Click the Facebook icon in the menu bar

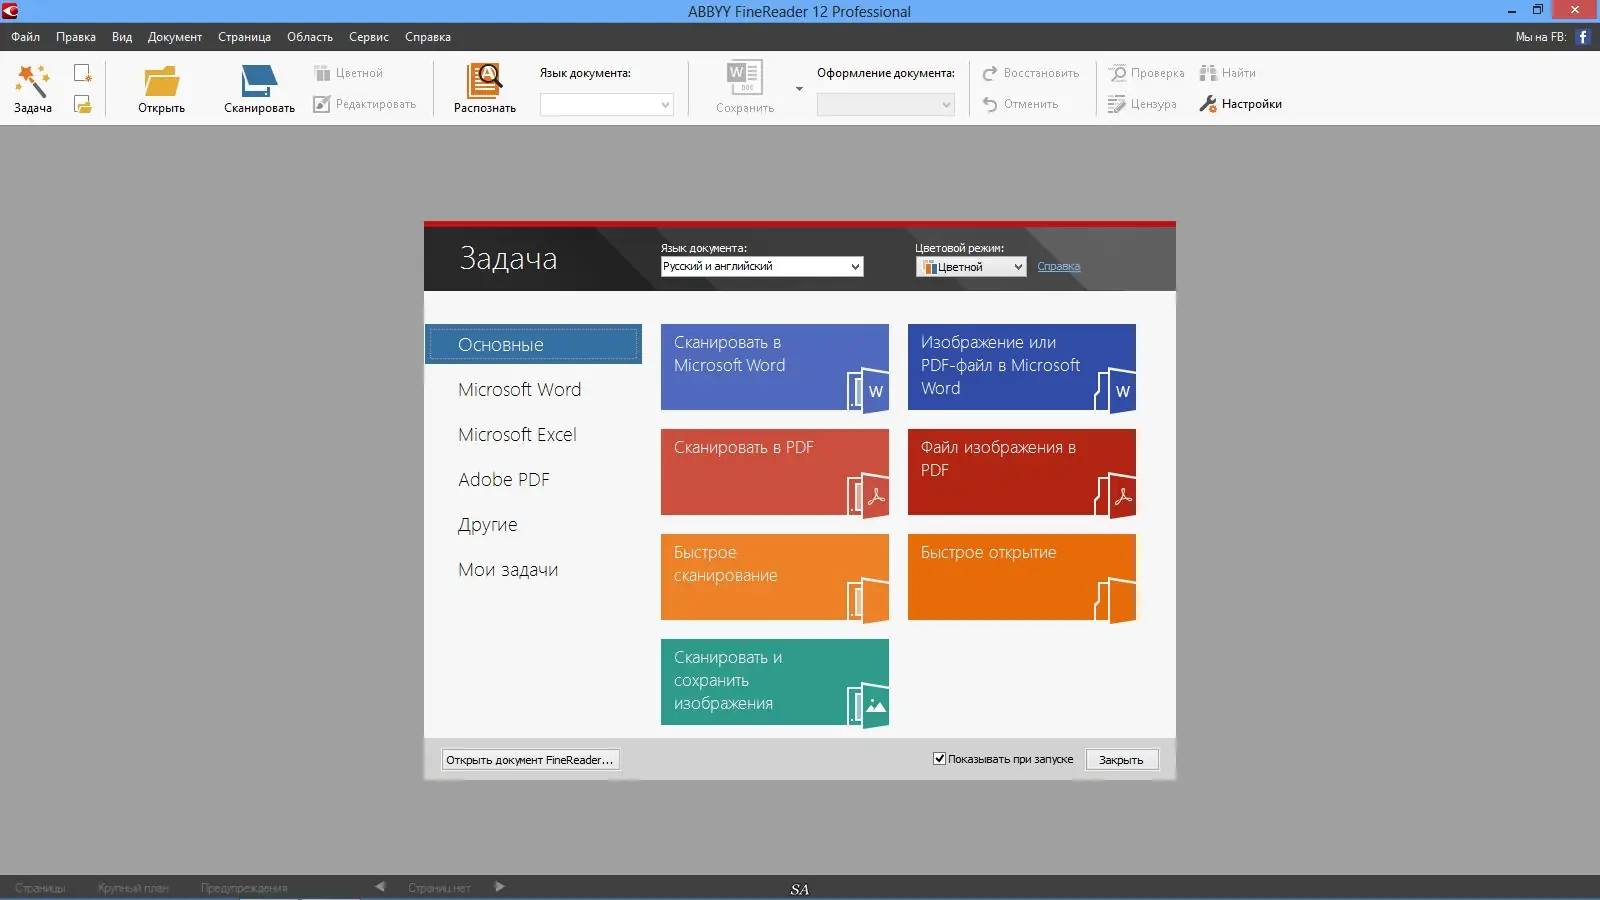tap(1583, 37)
